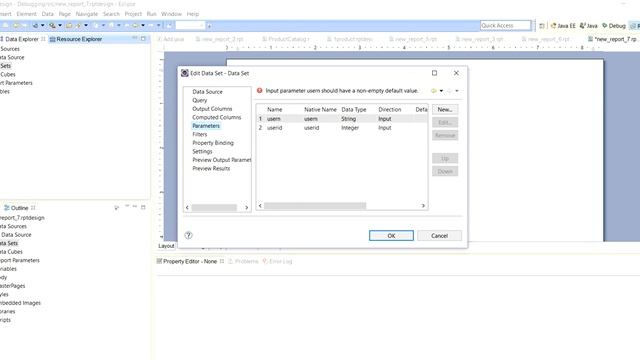Click the Remove parameter button
640x360 pixels.
click(445, 136)
